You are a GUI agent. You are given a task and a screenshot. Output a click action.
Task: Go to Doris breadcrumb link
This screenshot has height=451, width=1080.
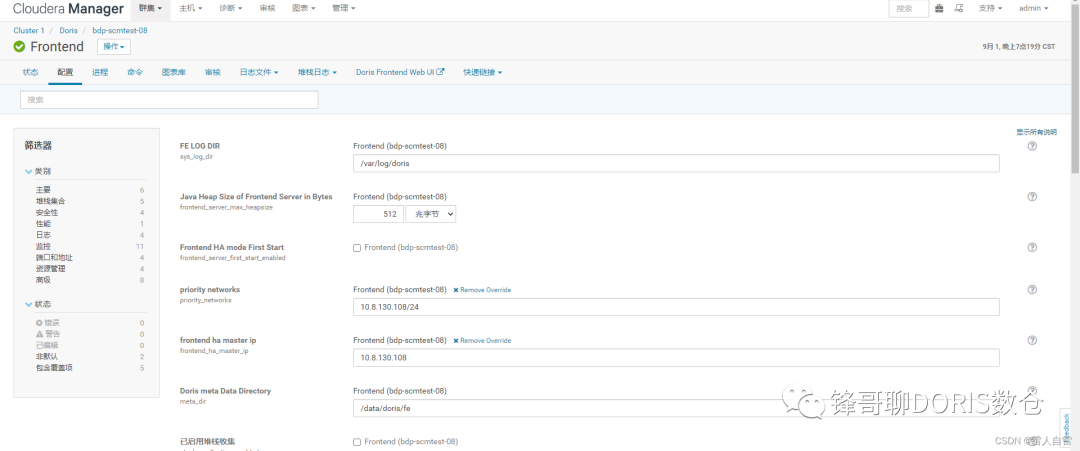[68, 30]
